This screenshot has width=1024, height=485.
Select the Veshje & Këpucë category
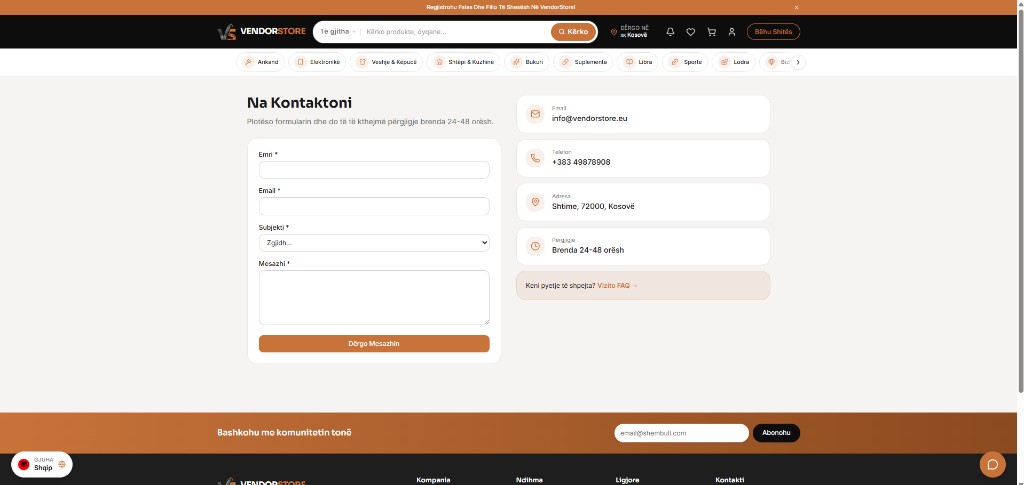(x=387, y=62)
